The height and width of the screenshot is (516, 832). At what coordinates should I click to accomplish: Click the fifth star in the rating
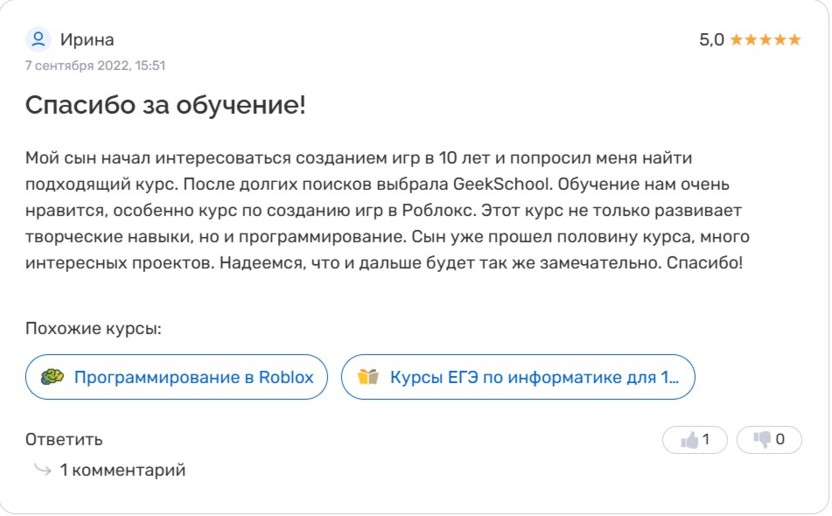(795, 40)
